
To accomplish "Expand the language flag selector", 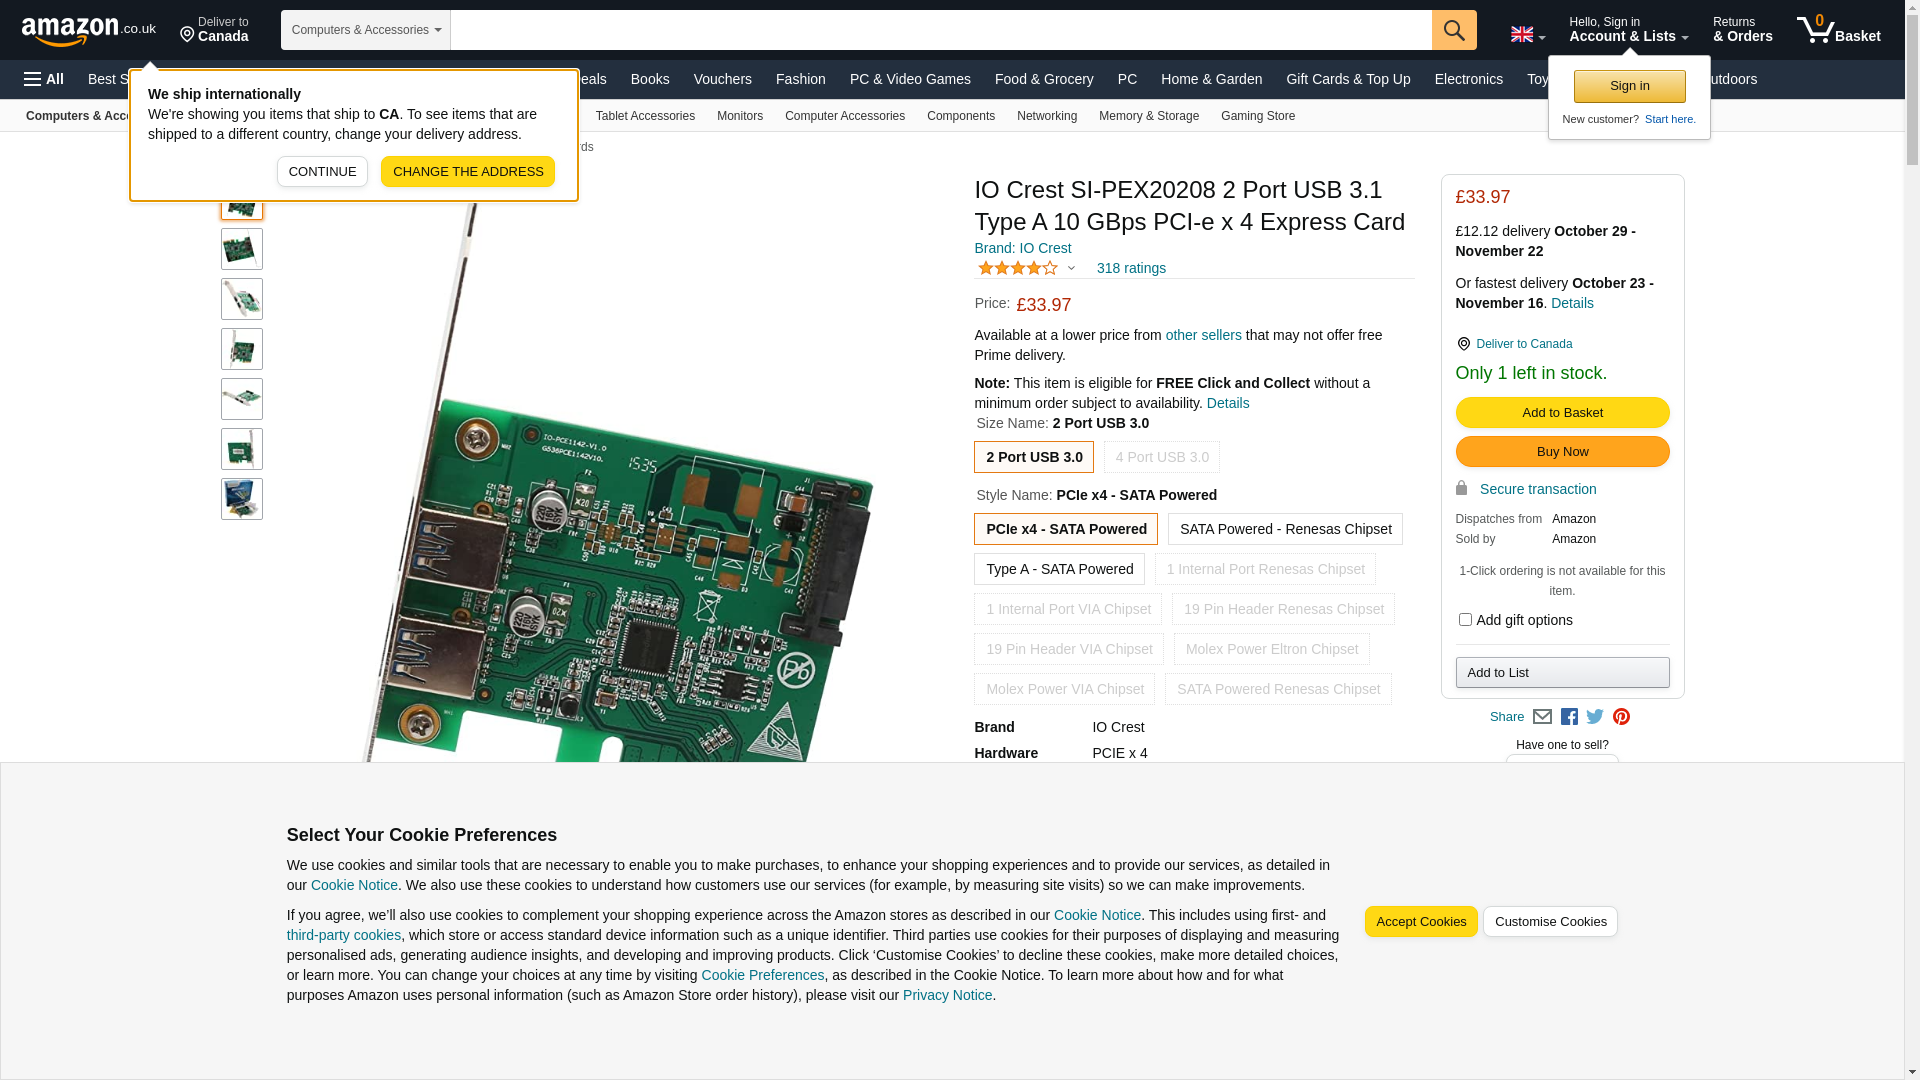I will [x=1527, y=35].
